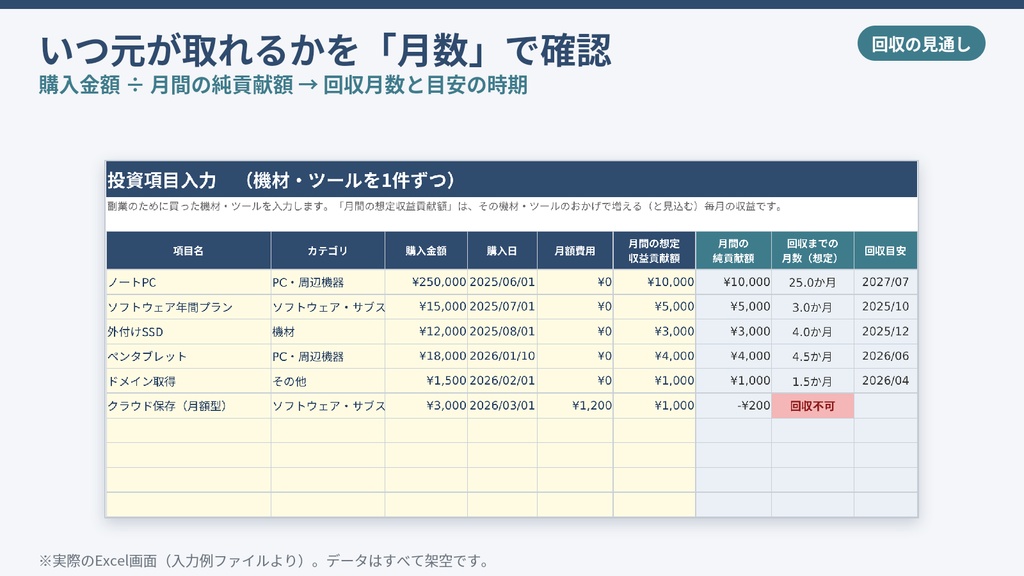Click the slide title いつ元が取れるかを「月数」で確認
The image size is (1024, 576).
(x=325, y=50)
